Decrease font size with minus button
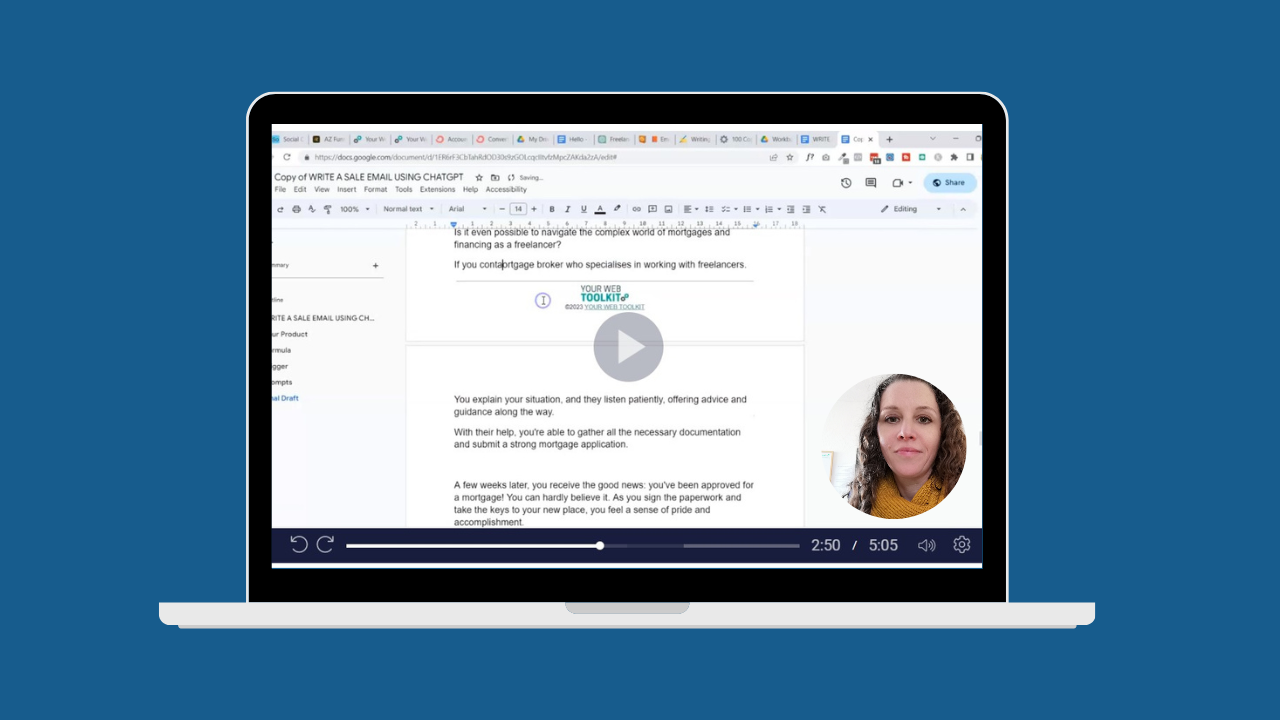This screenshot has width=1280, height=720. tap(502, 209)
